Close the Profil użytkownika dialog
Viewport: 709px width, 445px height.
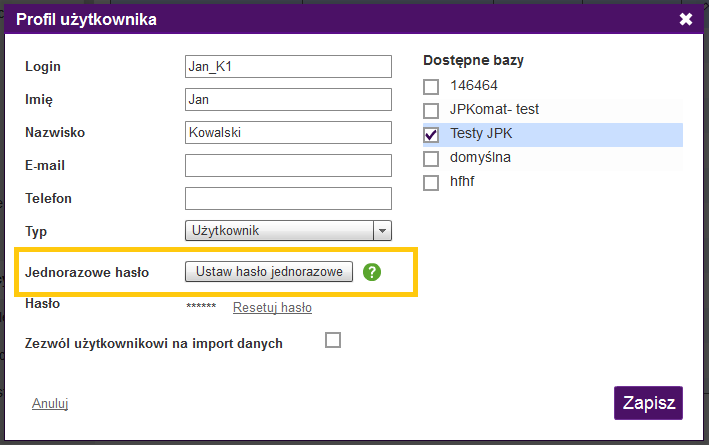click(685, 19)
